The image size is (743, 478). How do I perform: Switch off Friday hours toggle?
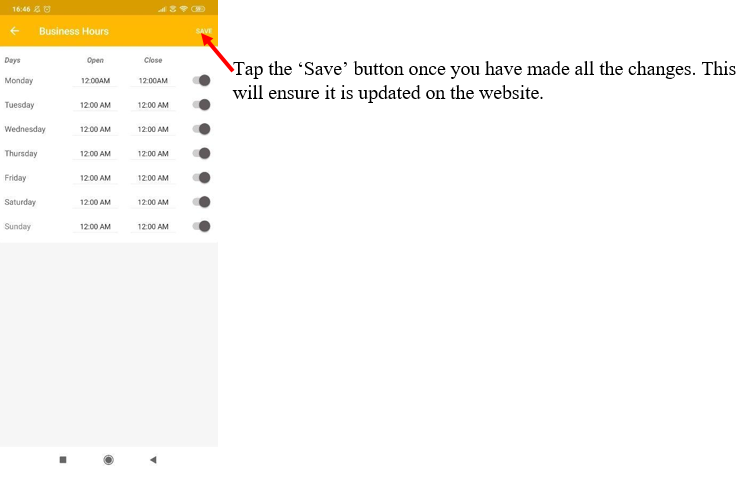[x=202, y=178]
